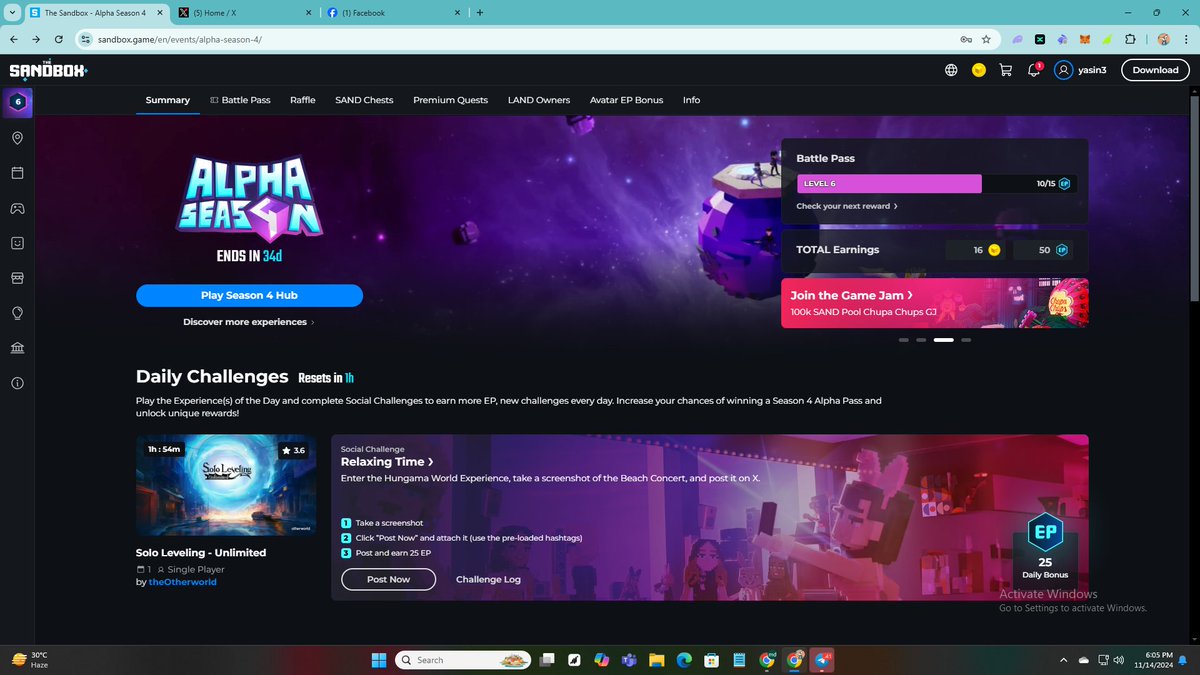Open the bank building icon in sidebar

pos(18,348)
